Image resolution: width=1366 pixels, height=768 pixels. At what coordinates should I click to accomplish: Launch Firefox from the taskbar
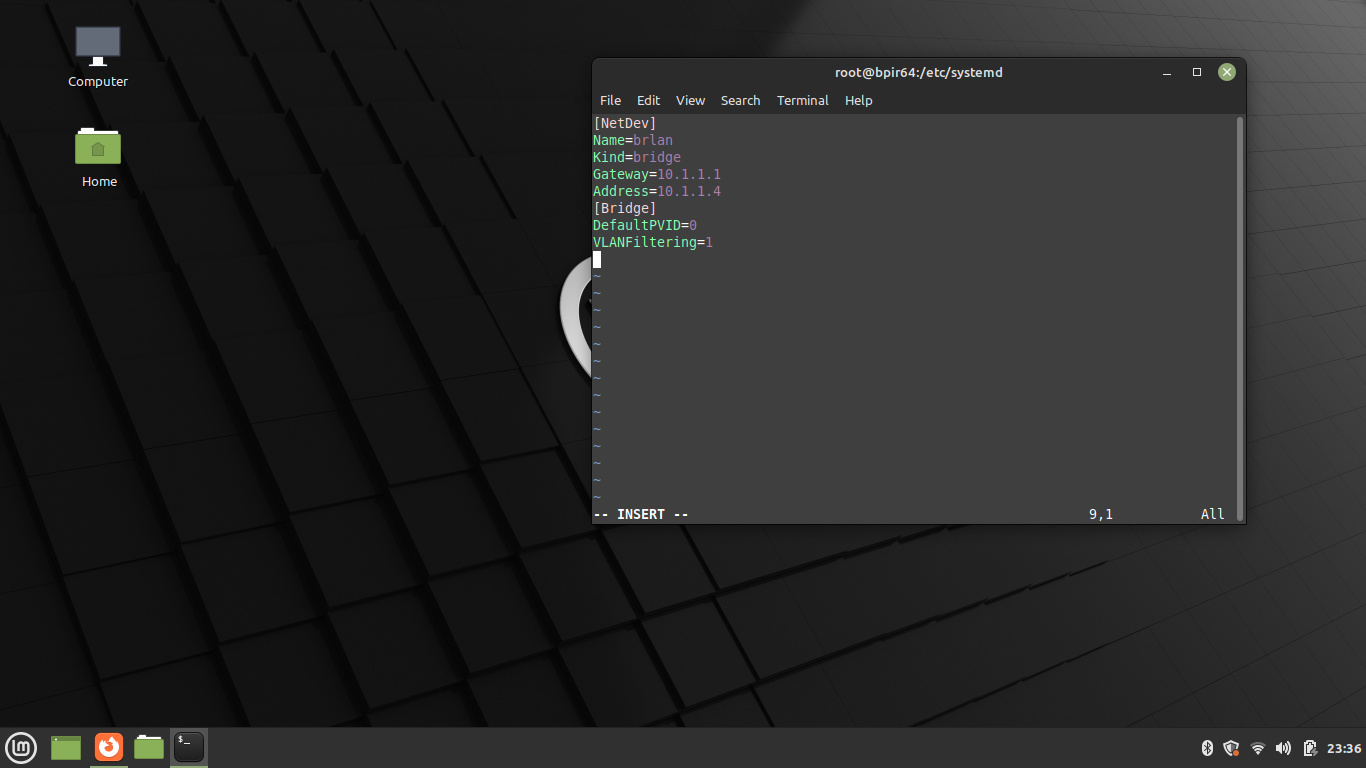pos(108,747)
